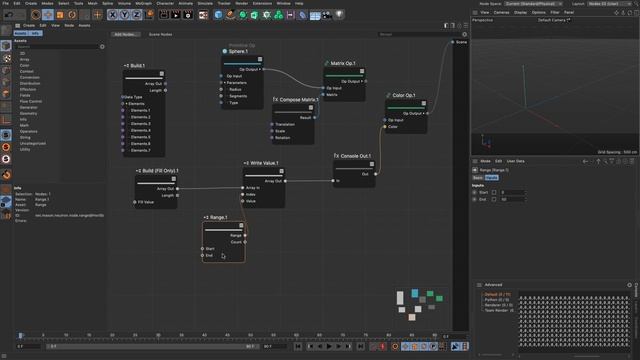Image resolution: width=640 pixels, height=360 pixels.
Task: Click the Live Selection tool icon
Action: tap(36, 15)
